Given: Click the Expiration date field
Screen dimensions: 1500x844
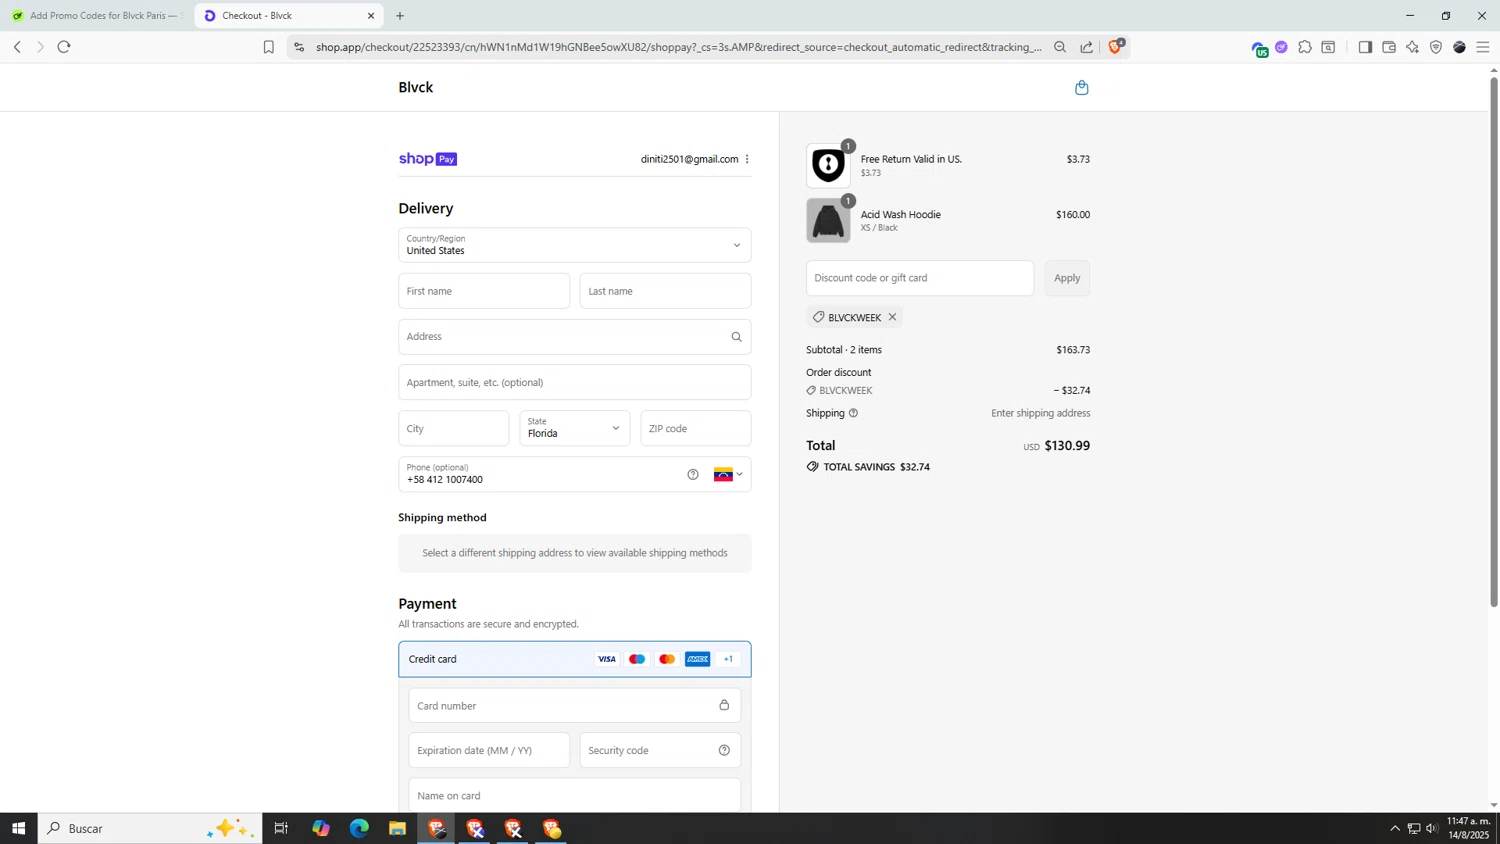Looking at the screenshot, I should (x=489, y=750).
